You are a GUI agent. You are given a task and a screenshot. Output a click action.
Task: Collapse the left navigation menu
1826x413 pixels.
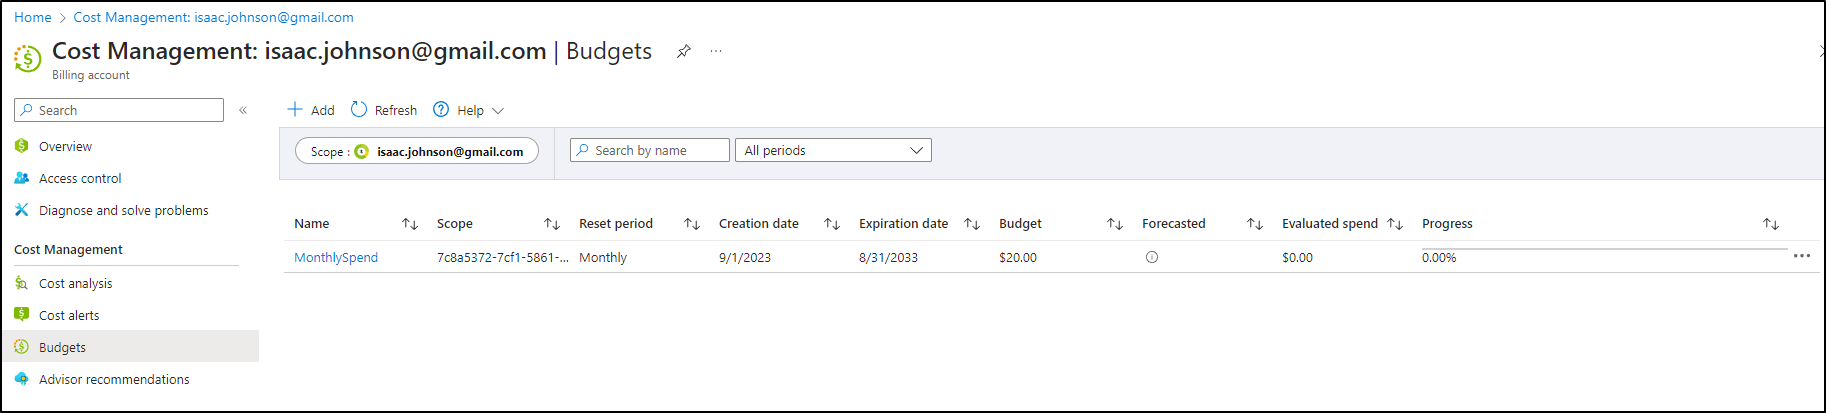click(243, 110)
